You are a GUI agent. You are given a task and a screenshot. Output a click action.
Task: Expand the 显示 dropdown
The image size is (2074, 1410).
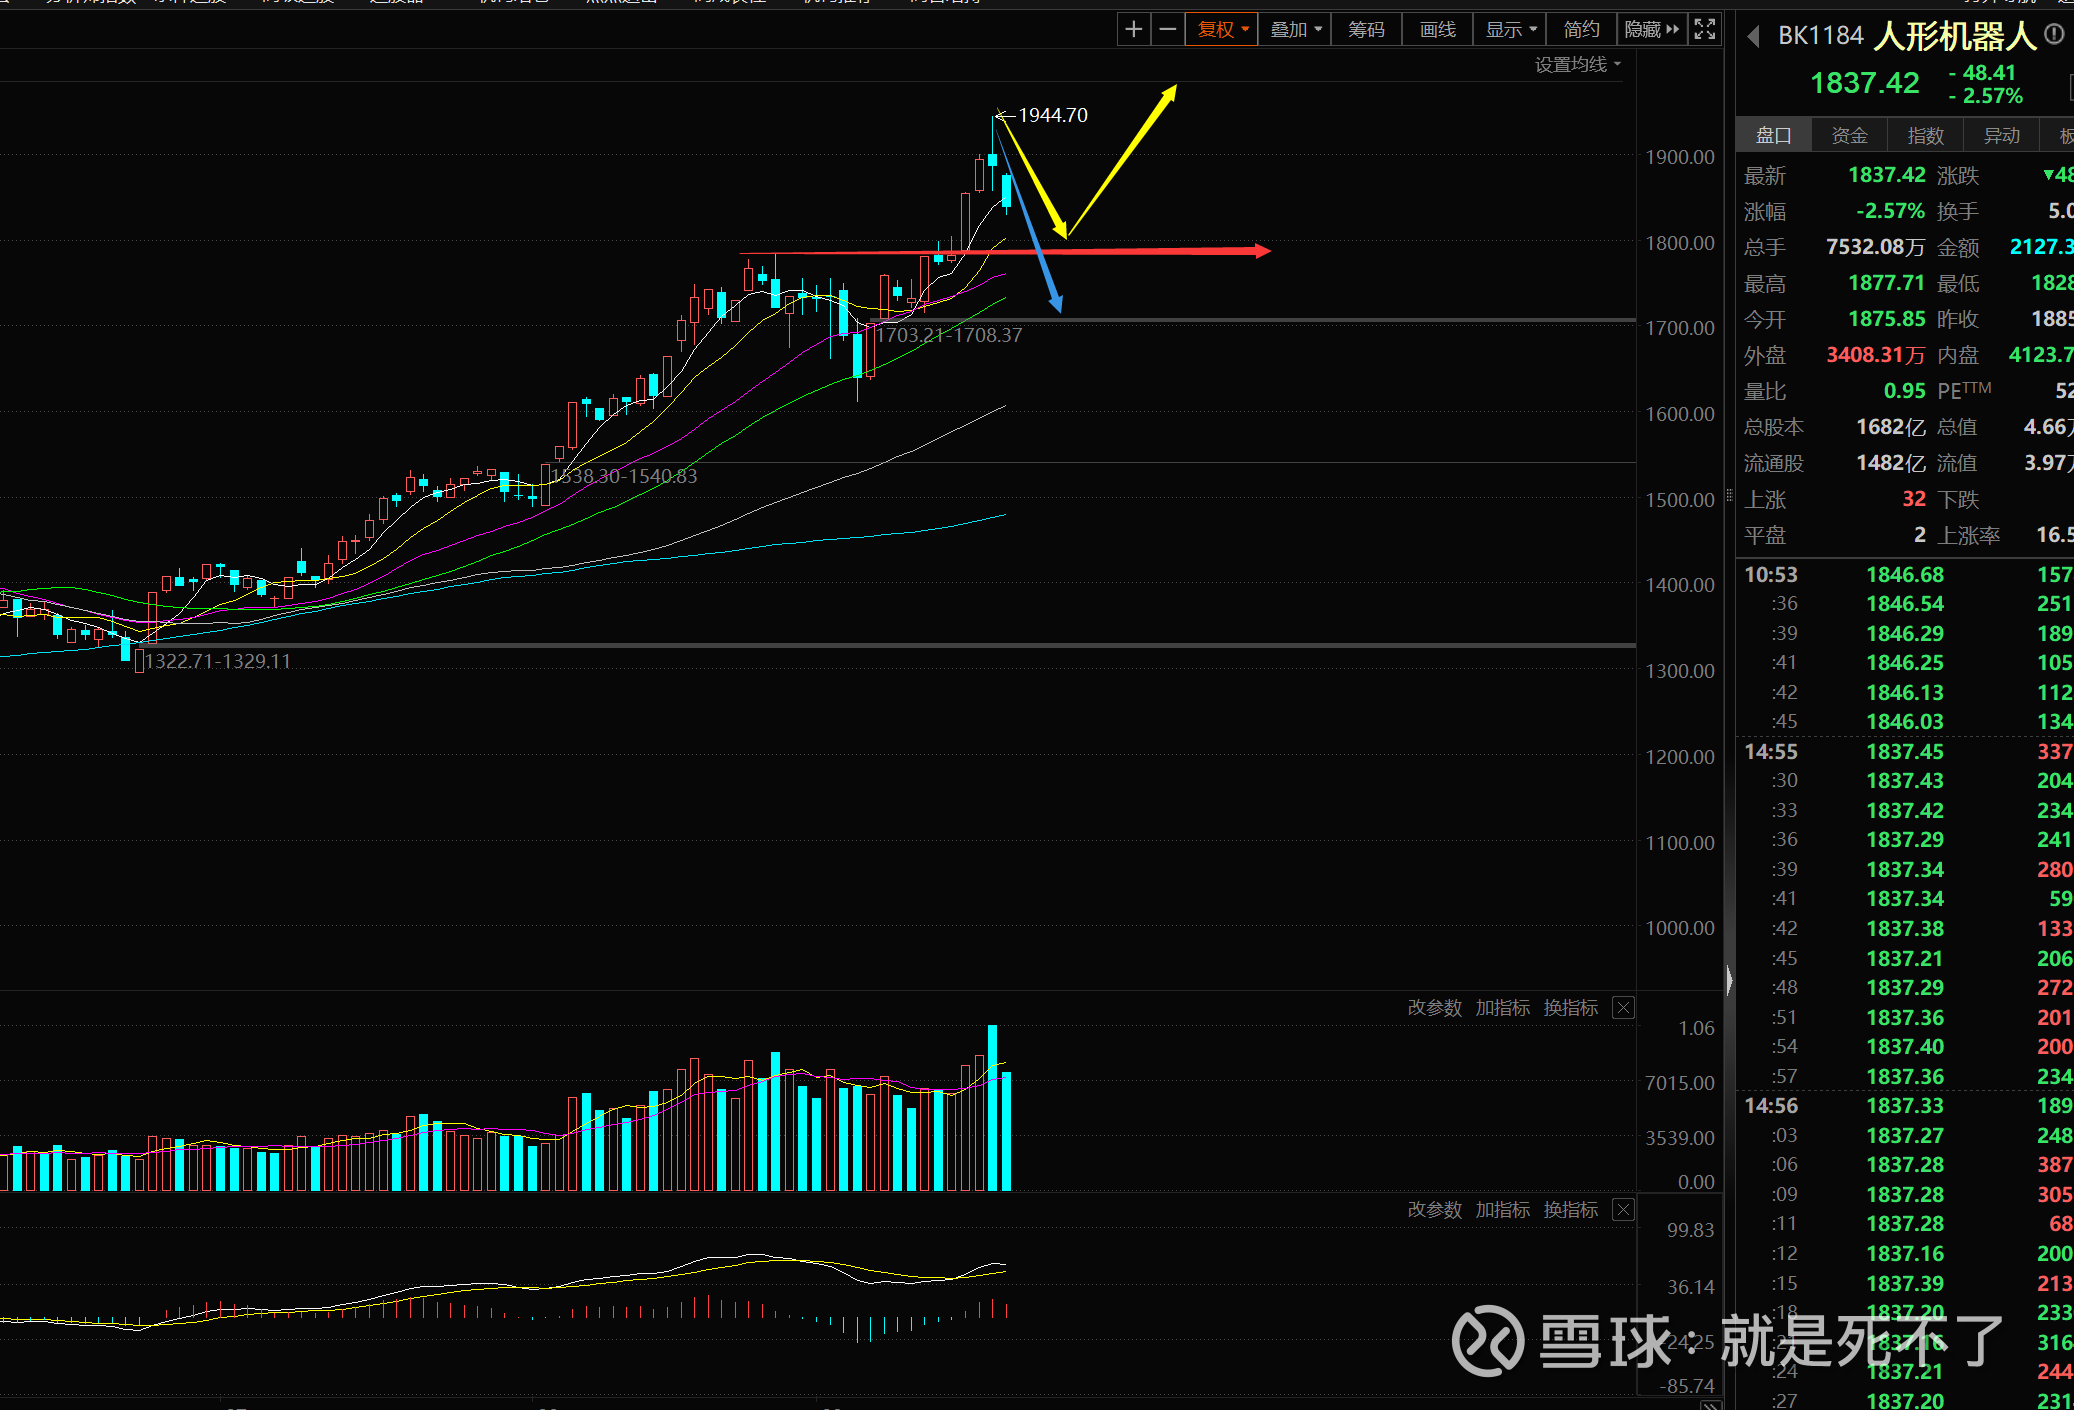click(x=1510, y=30)
